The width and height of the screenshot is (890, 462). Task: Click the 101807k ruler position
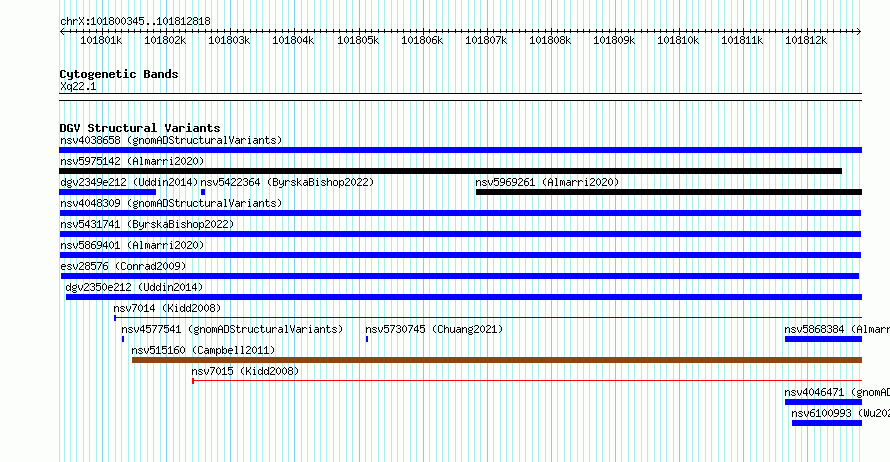[486, 40]
